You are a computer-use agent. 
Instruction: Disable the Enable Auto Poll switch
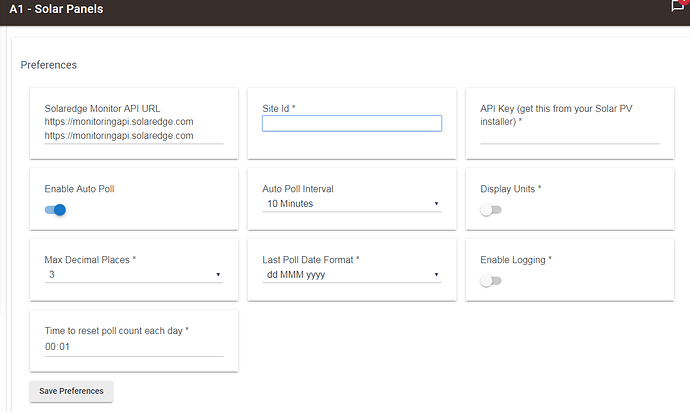55,210
